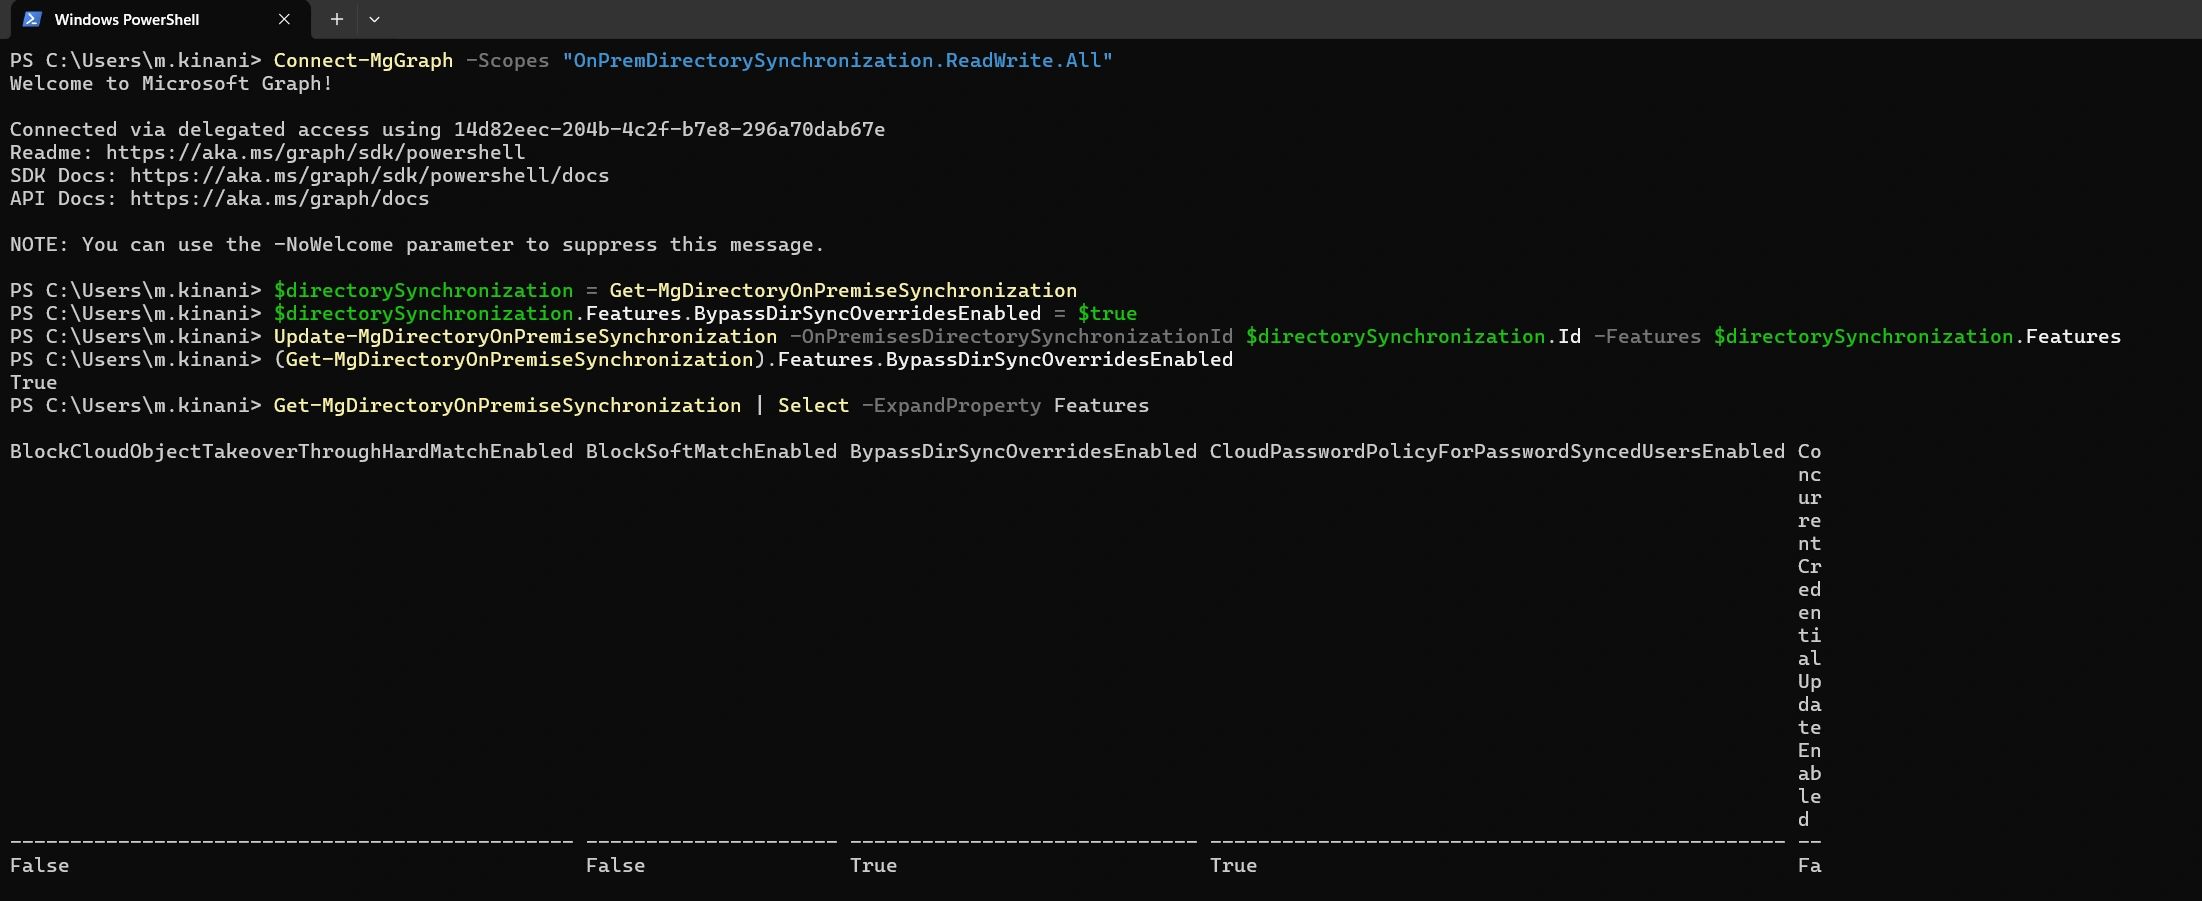Click the True value under BypassDirSyncOverridesEnabled column
This screenshot has height=901, width=2202.
(x=873, y=865)
